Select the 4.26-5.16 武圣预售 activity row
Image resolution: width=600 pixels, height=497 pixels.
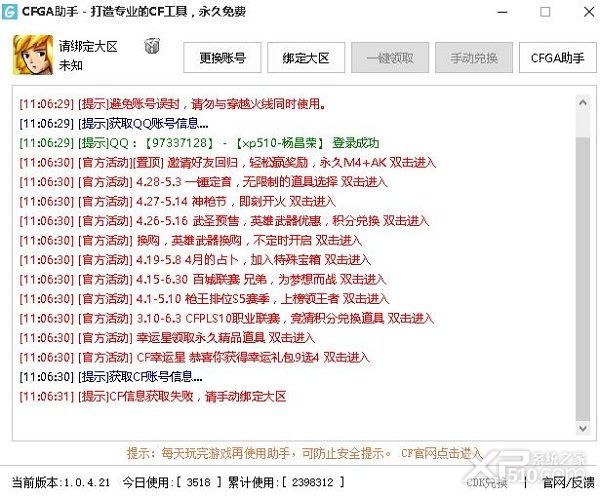pyautogui.click(x=224, y=221)
